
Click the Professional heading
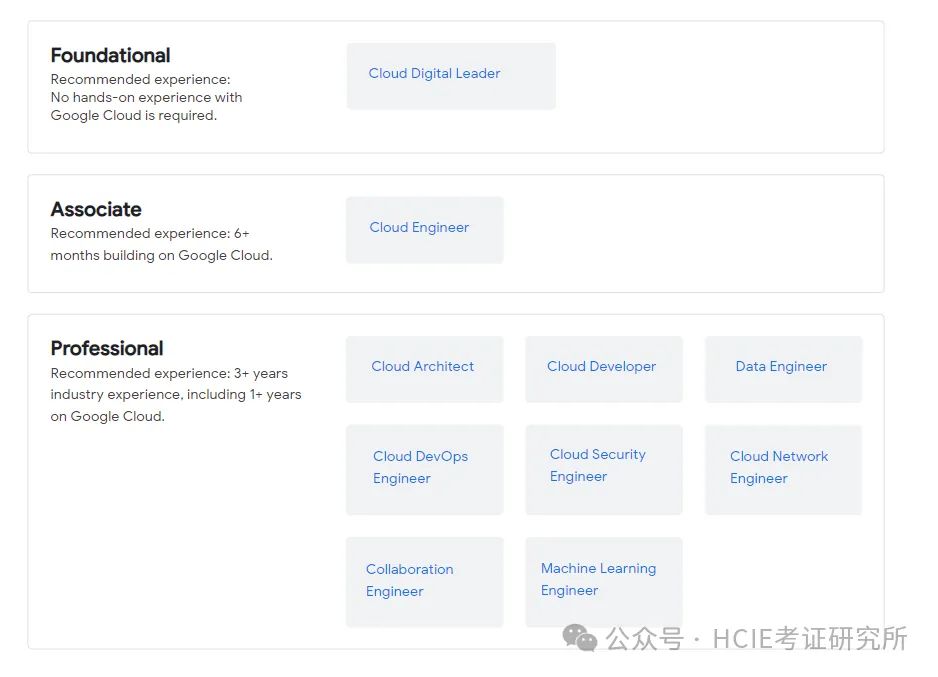pos(106,348)
